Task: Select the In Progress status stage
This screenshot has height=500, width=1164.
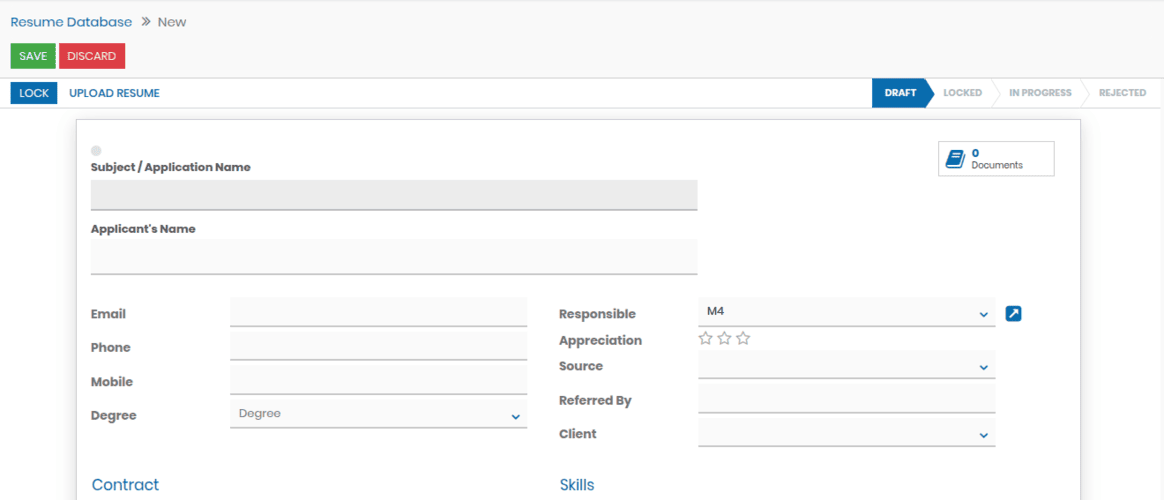Action: [1039, 93]
